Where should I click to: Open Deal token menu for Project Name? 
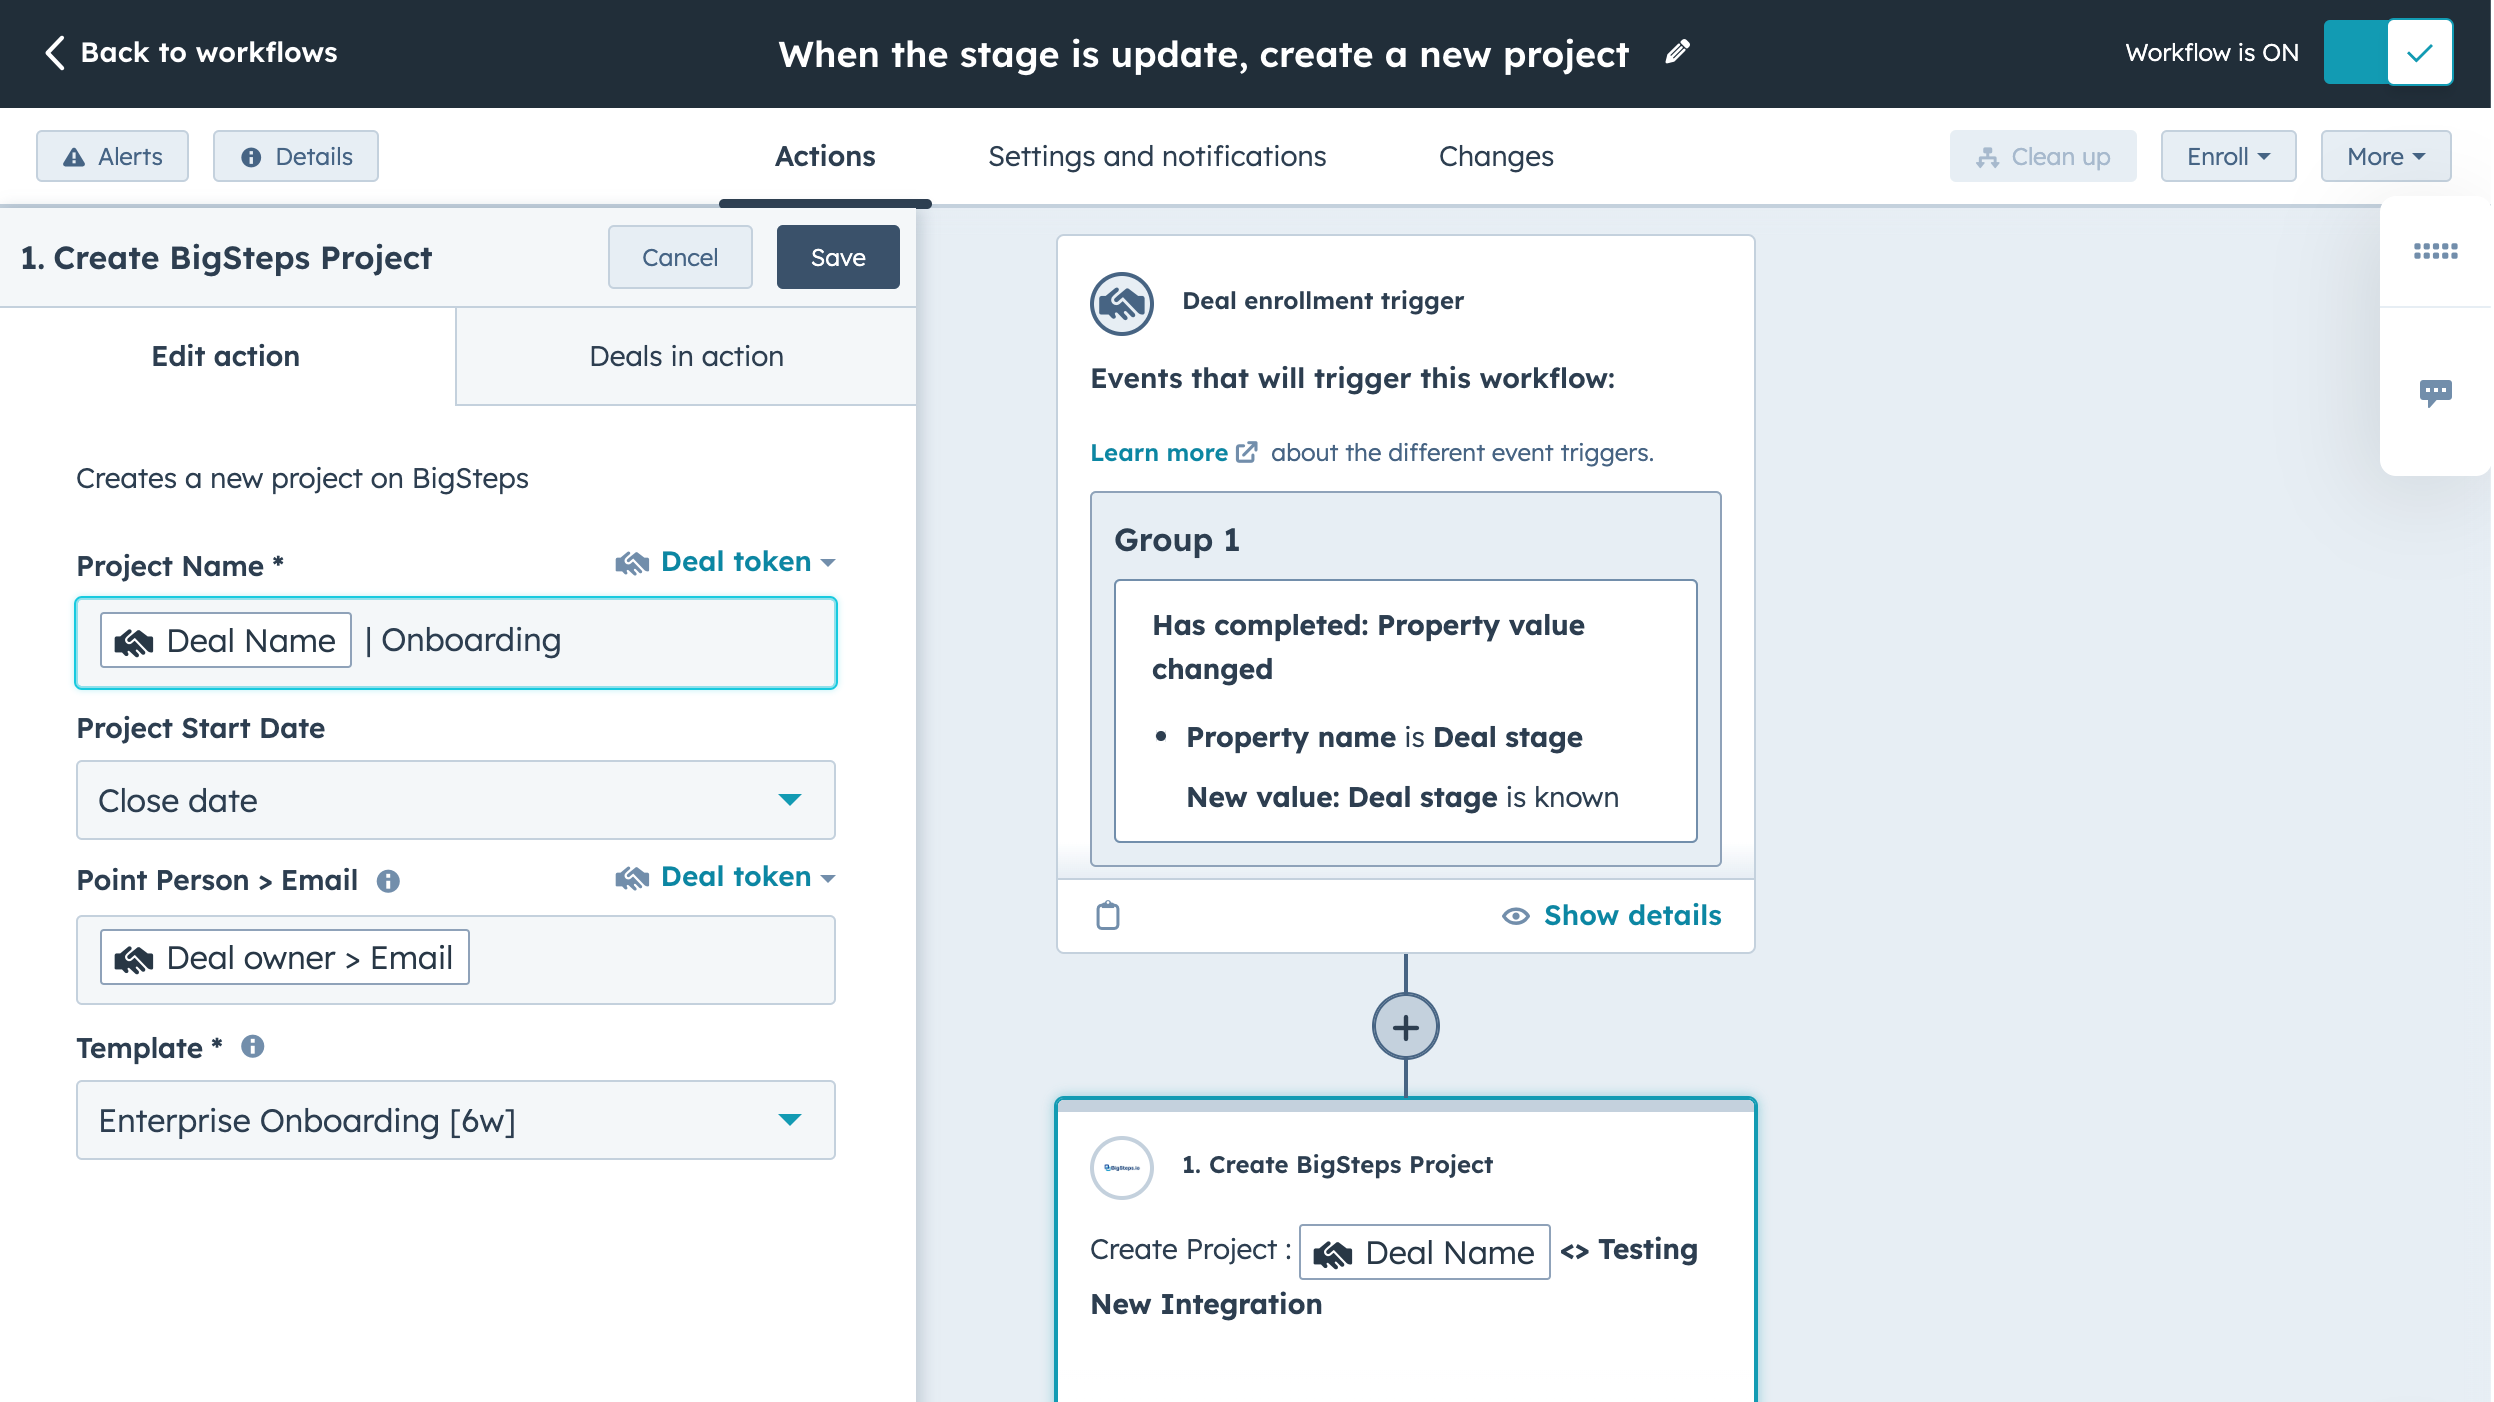click(726, 562)
